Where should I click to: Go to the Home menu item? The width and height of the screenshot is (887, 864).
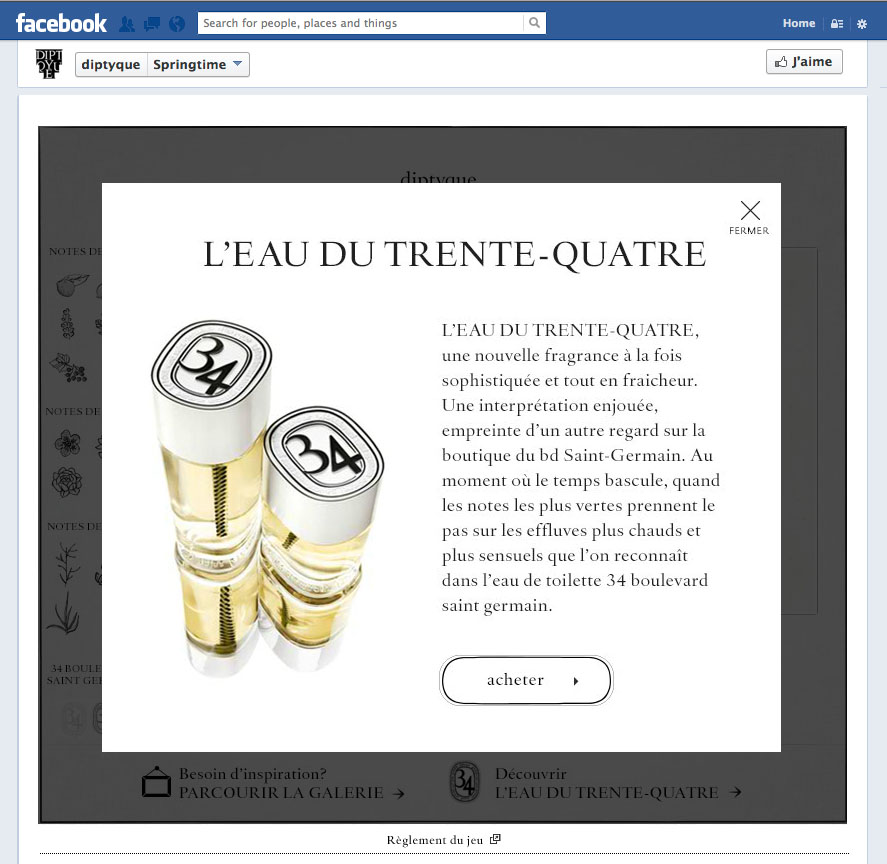click(799, 23)
